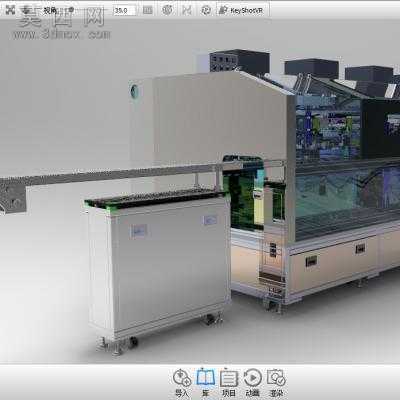
Task: Open the 项目 project panel
Action: (x=229, y=383)
